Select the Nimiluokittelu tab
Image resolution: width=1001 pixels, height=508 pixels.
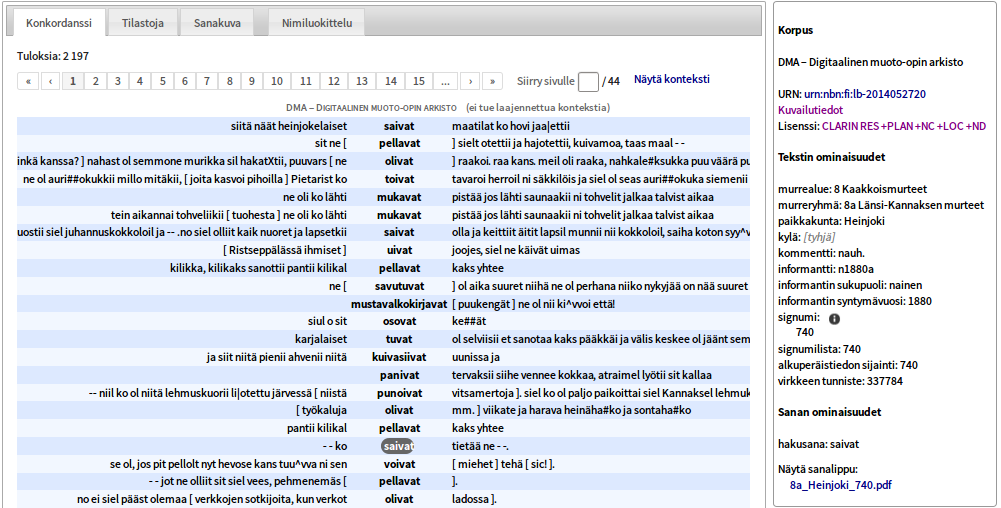[316, 21]
